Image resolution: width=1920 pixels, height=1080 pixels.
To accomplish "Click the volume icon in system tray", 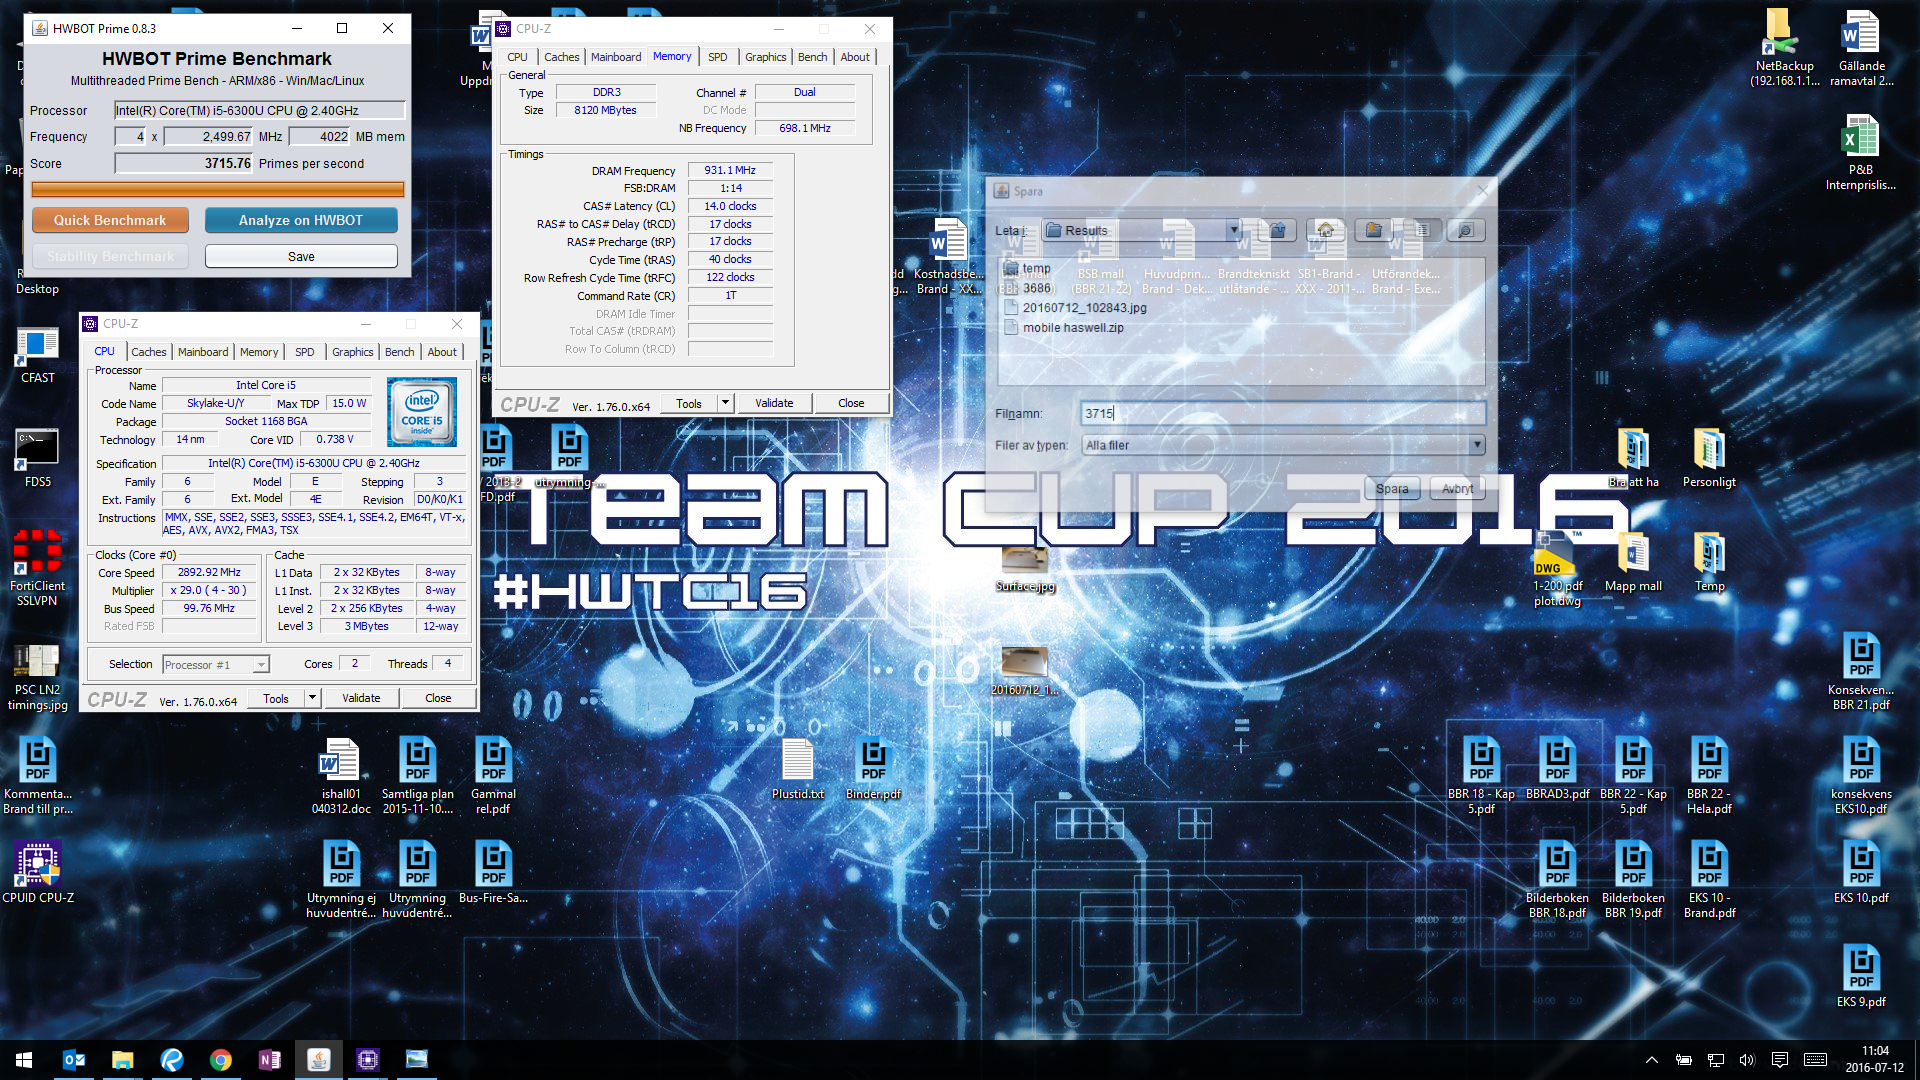I will (1747, 1060).
